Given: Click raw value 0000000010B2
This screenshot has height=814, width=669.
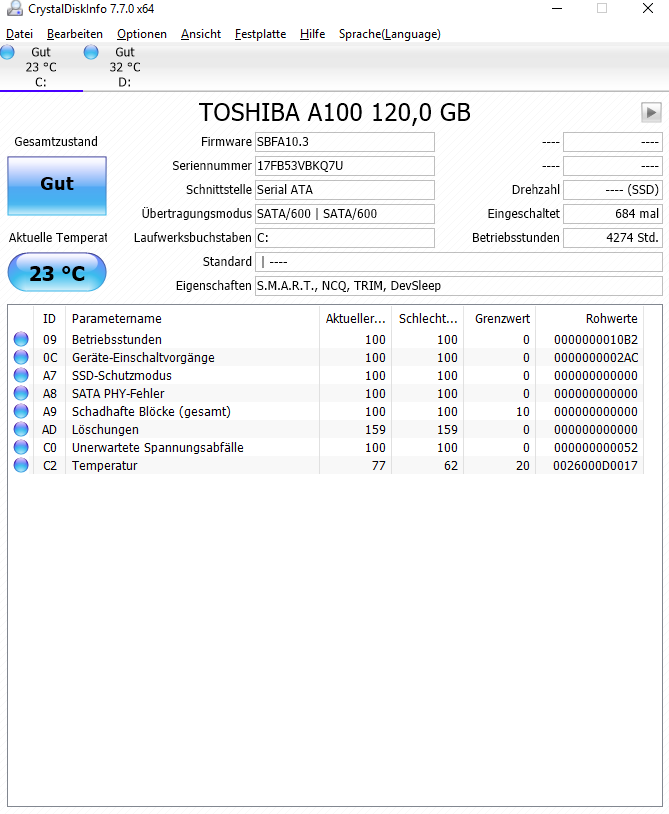Looking at the screenshot, I should click(596, 340).
